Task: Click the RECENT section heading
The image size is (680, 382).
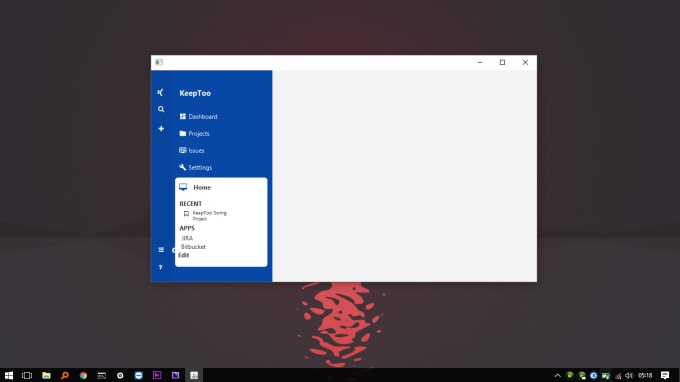Action: click(190, 204)
